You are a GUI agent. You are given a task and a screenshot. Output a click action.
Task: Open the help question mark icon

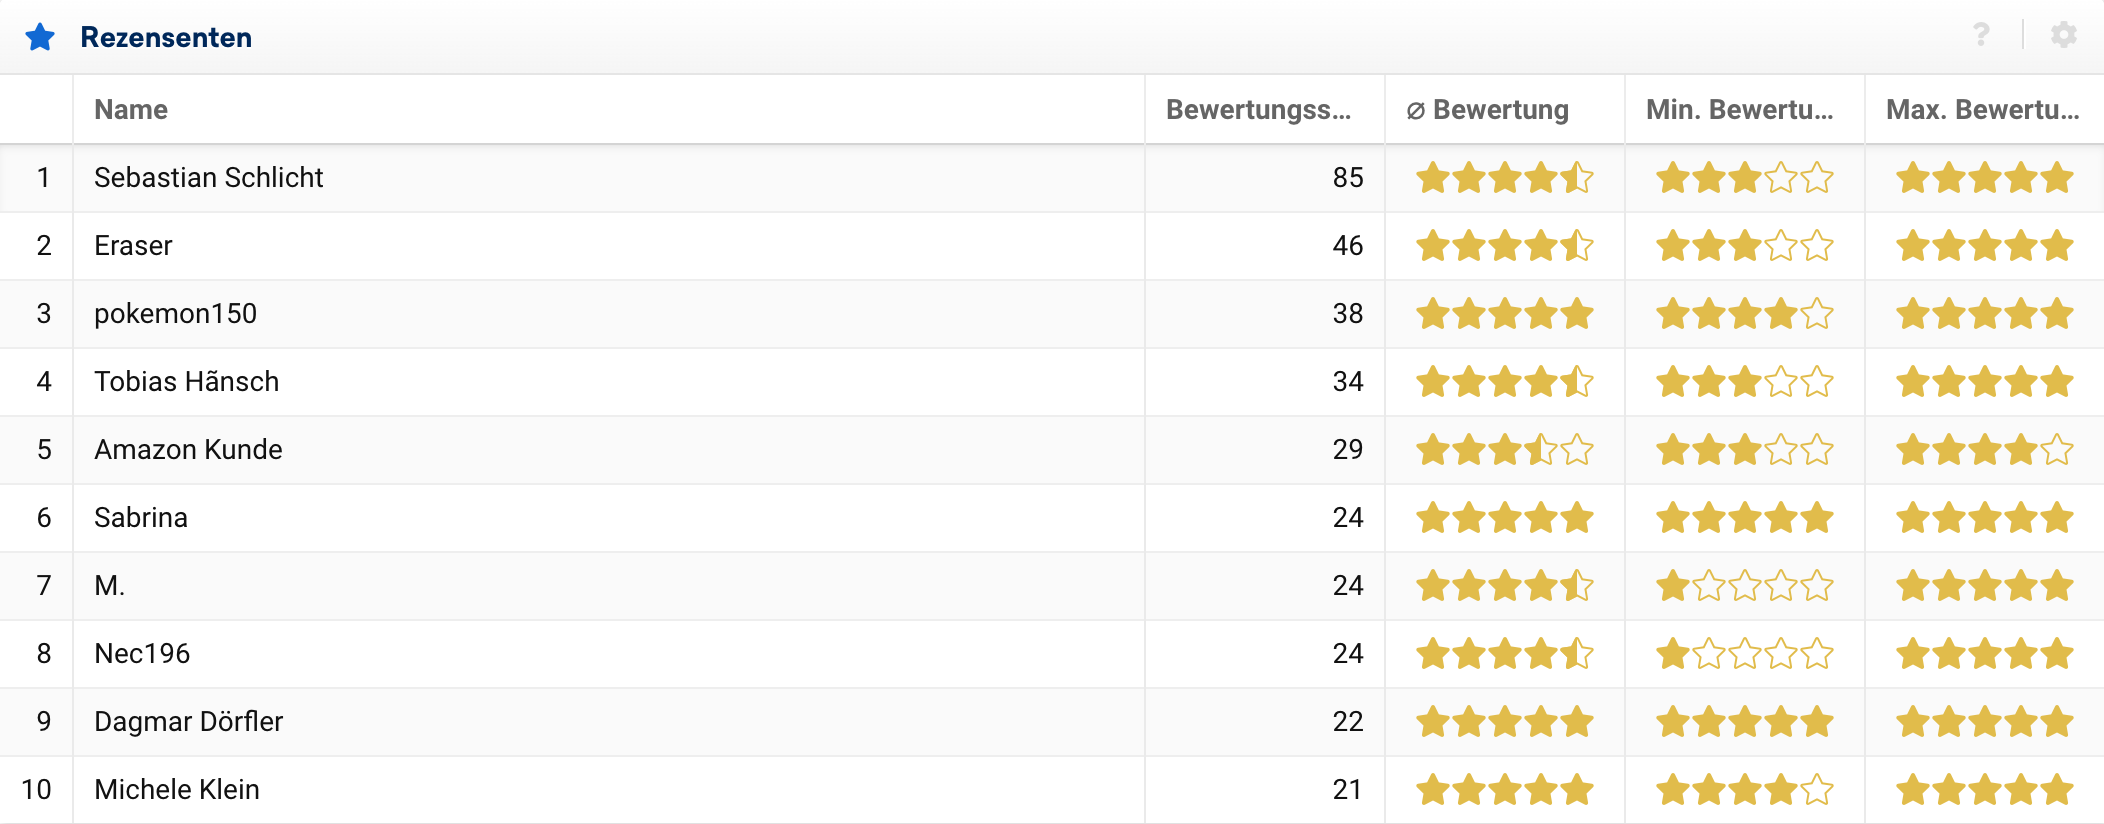(1980, 35)
